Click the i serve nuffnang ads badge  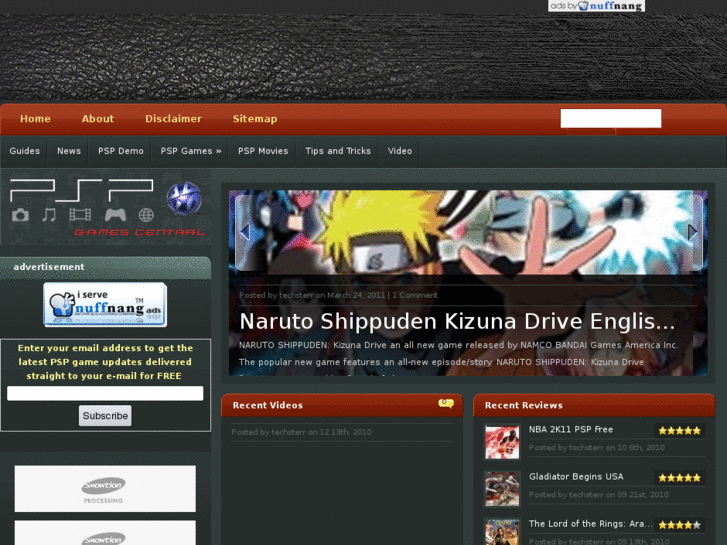click(105, 305)
